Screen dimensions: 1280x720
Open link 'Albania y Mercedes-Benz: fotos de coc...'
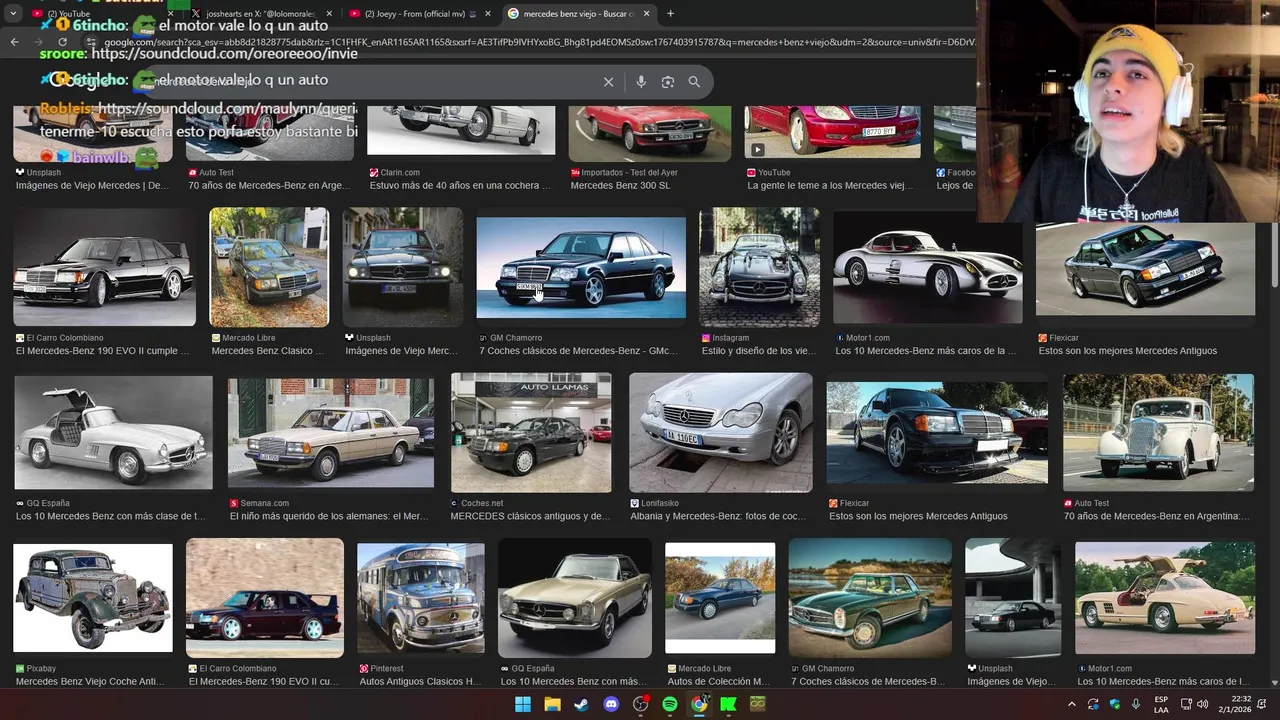[718, 516]
